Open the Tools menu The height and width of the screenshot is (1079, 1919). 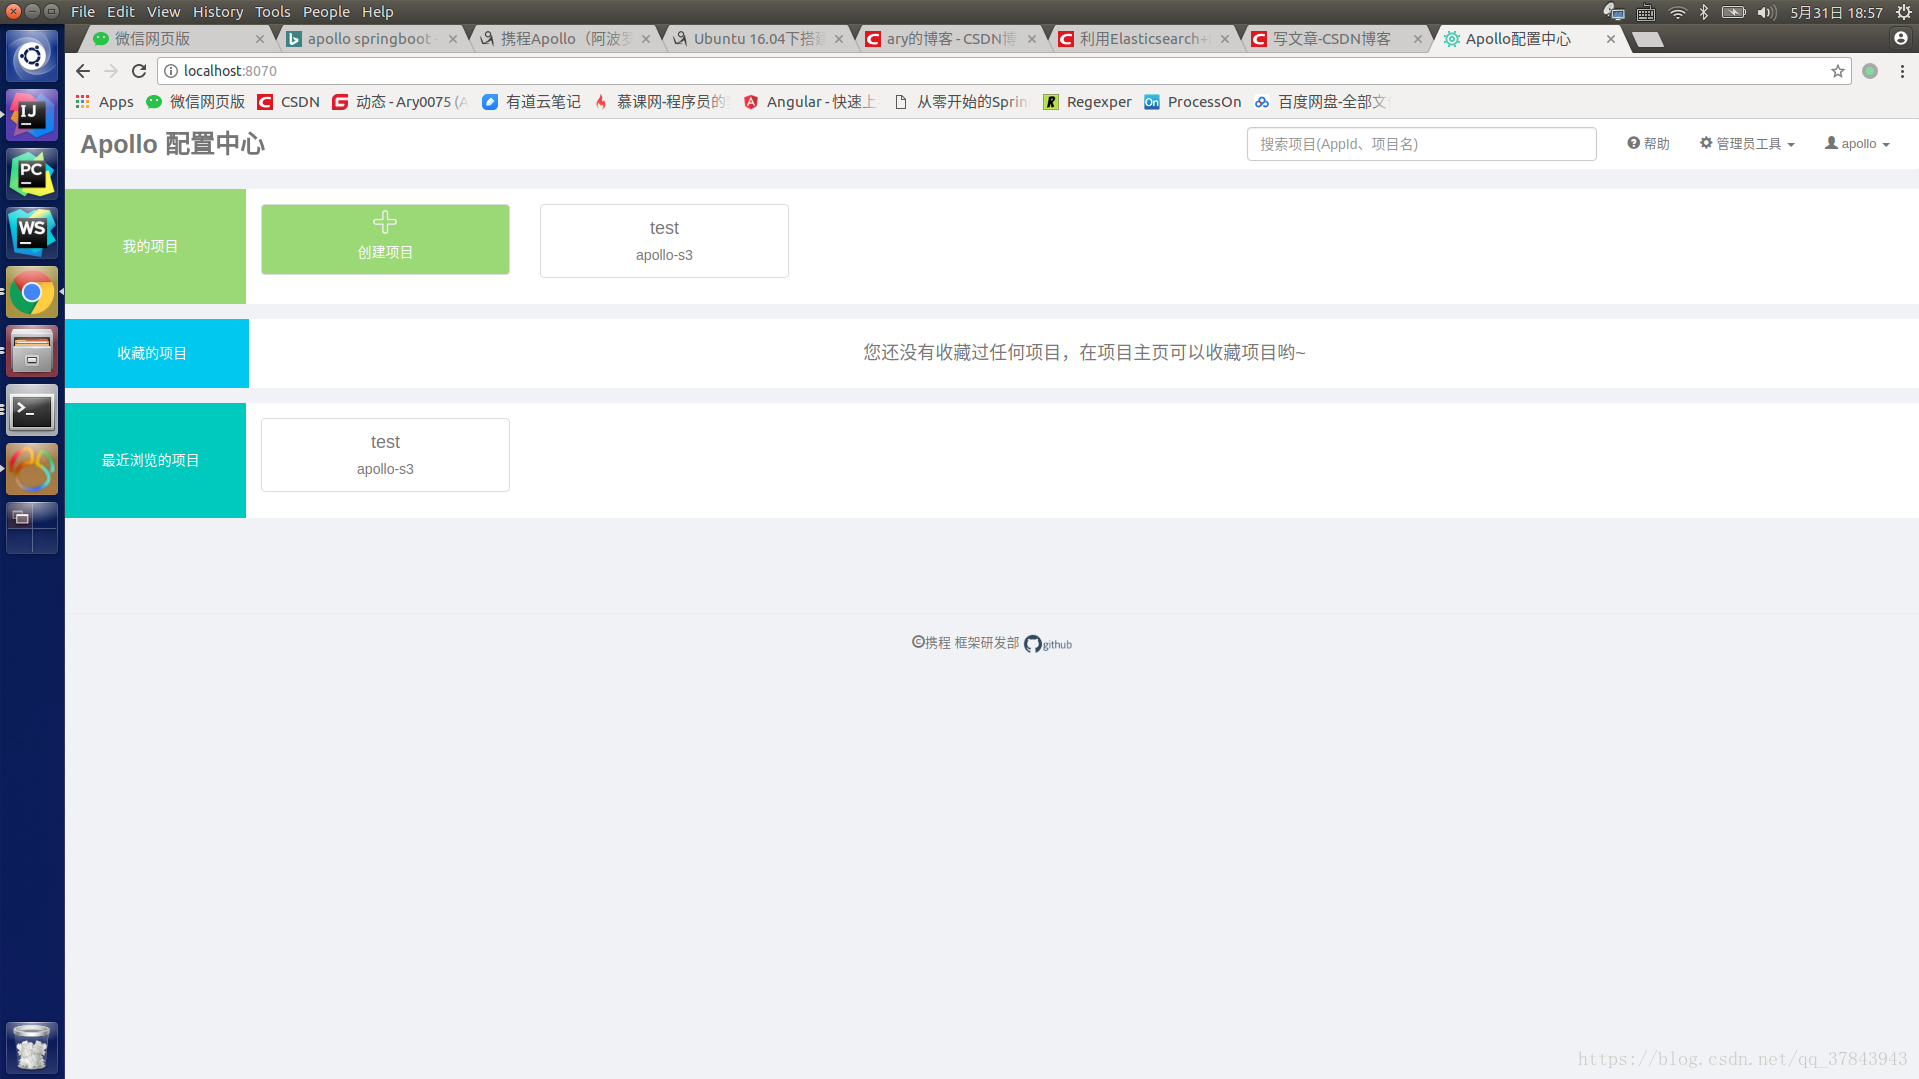(272, 12)
